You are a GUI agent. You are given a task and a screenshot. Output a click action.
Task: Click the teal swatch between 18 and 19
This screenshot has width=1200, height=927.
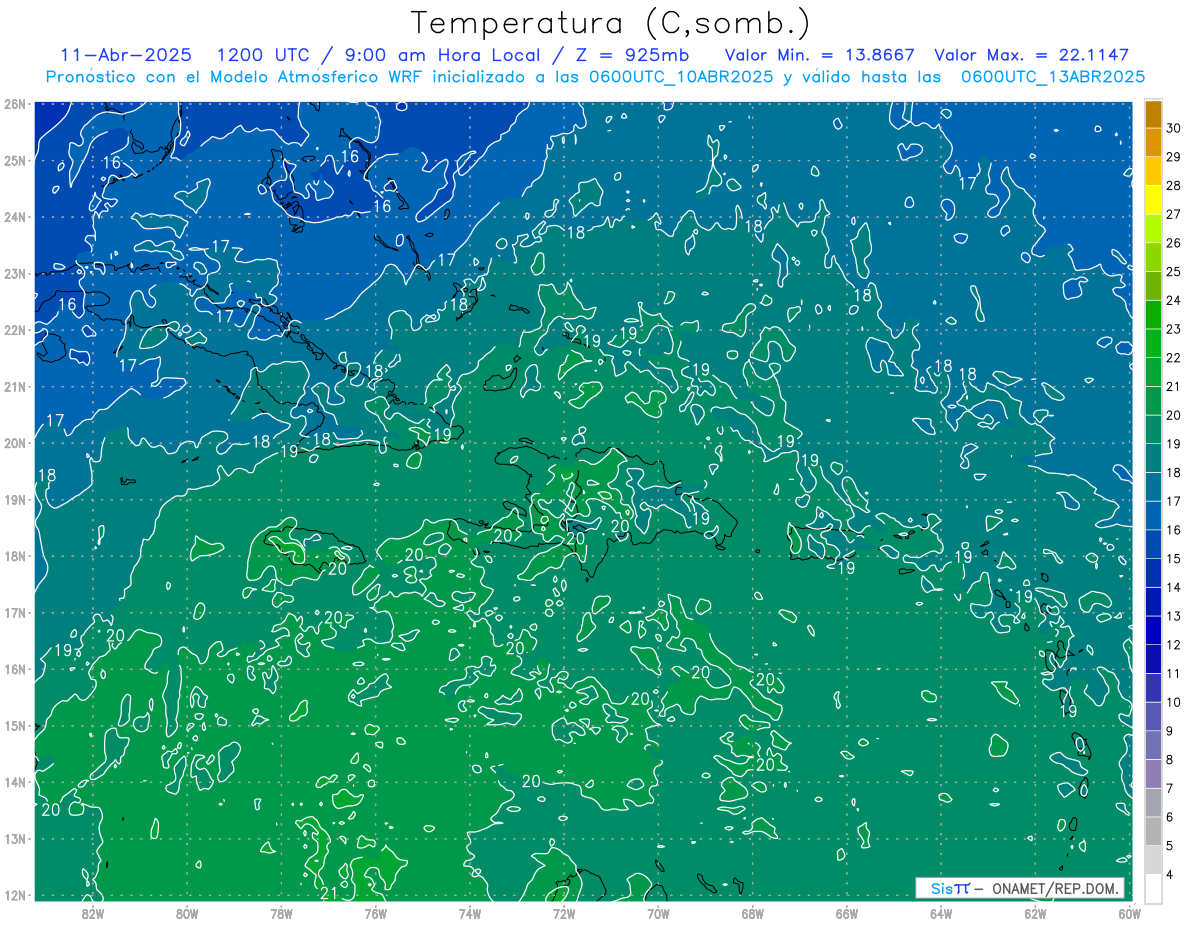click(1153, 458)
